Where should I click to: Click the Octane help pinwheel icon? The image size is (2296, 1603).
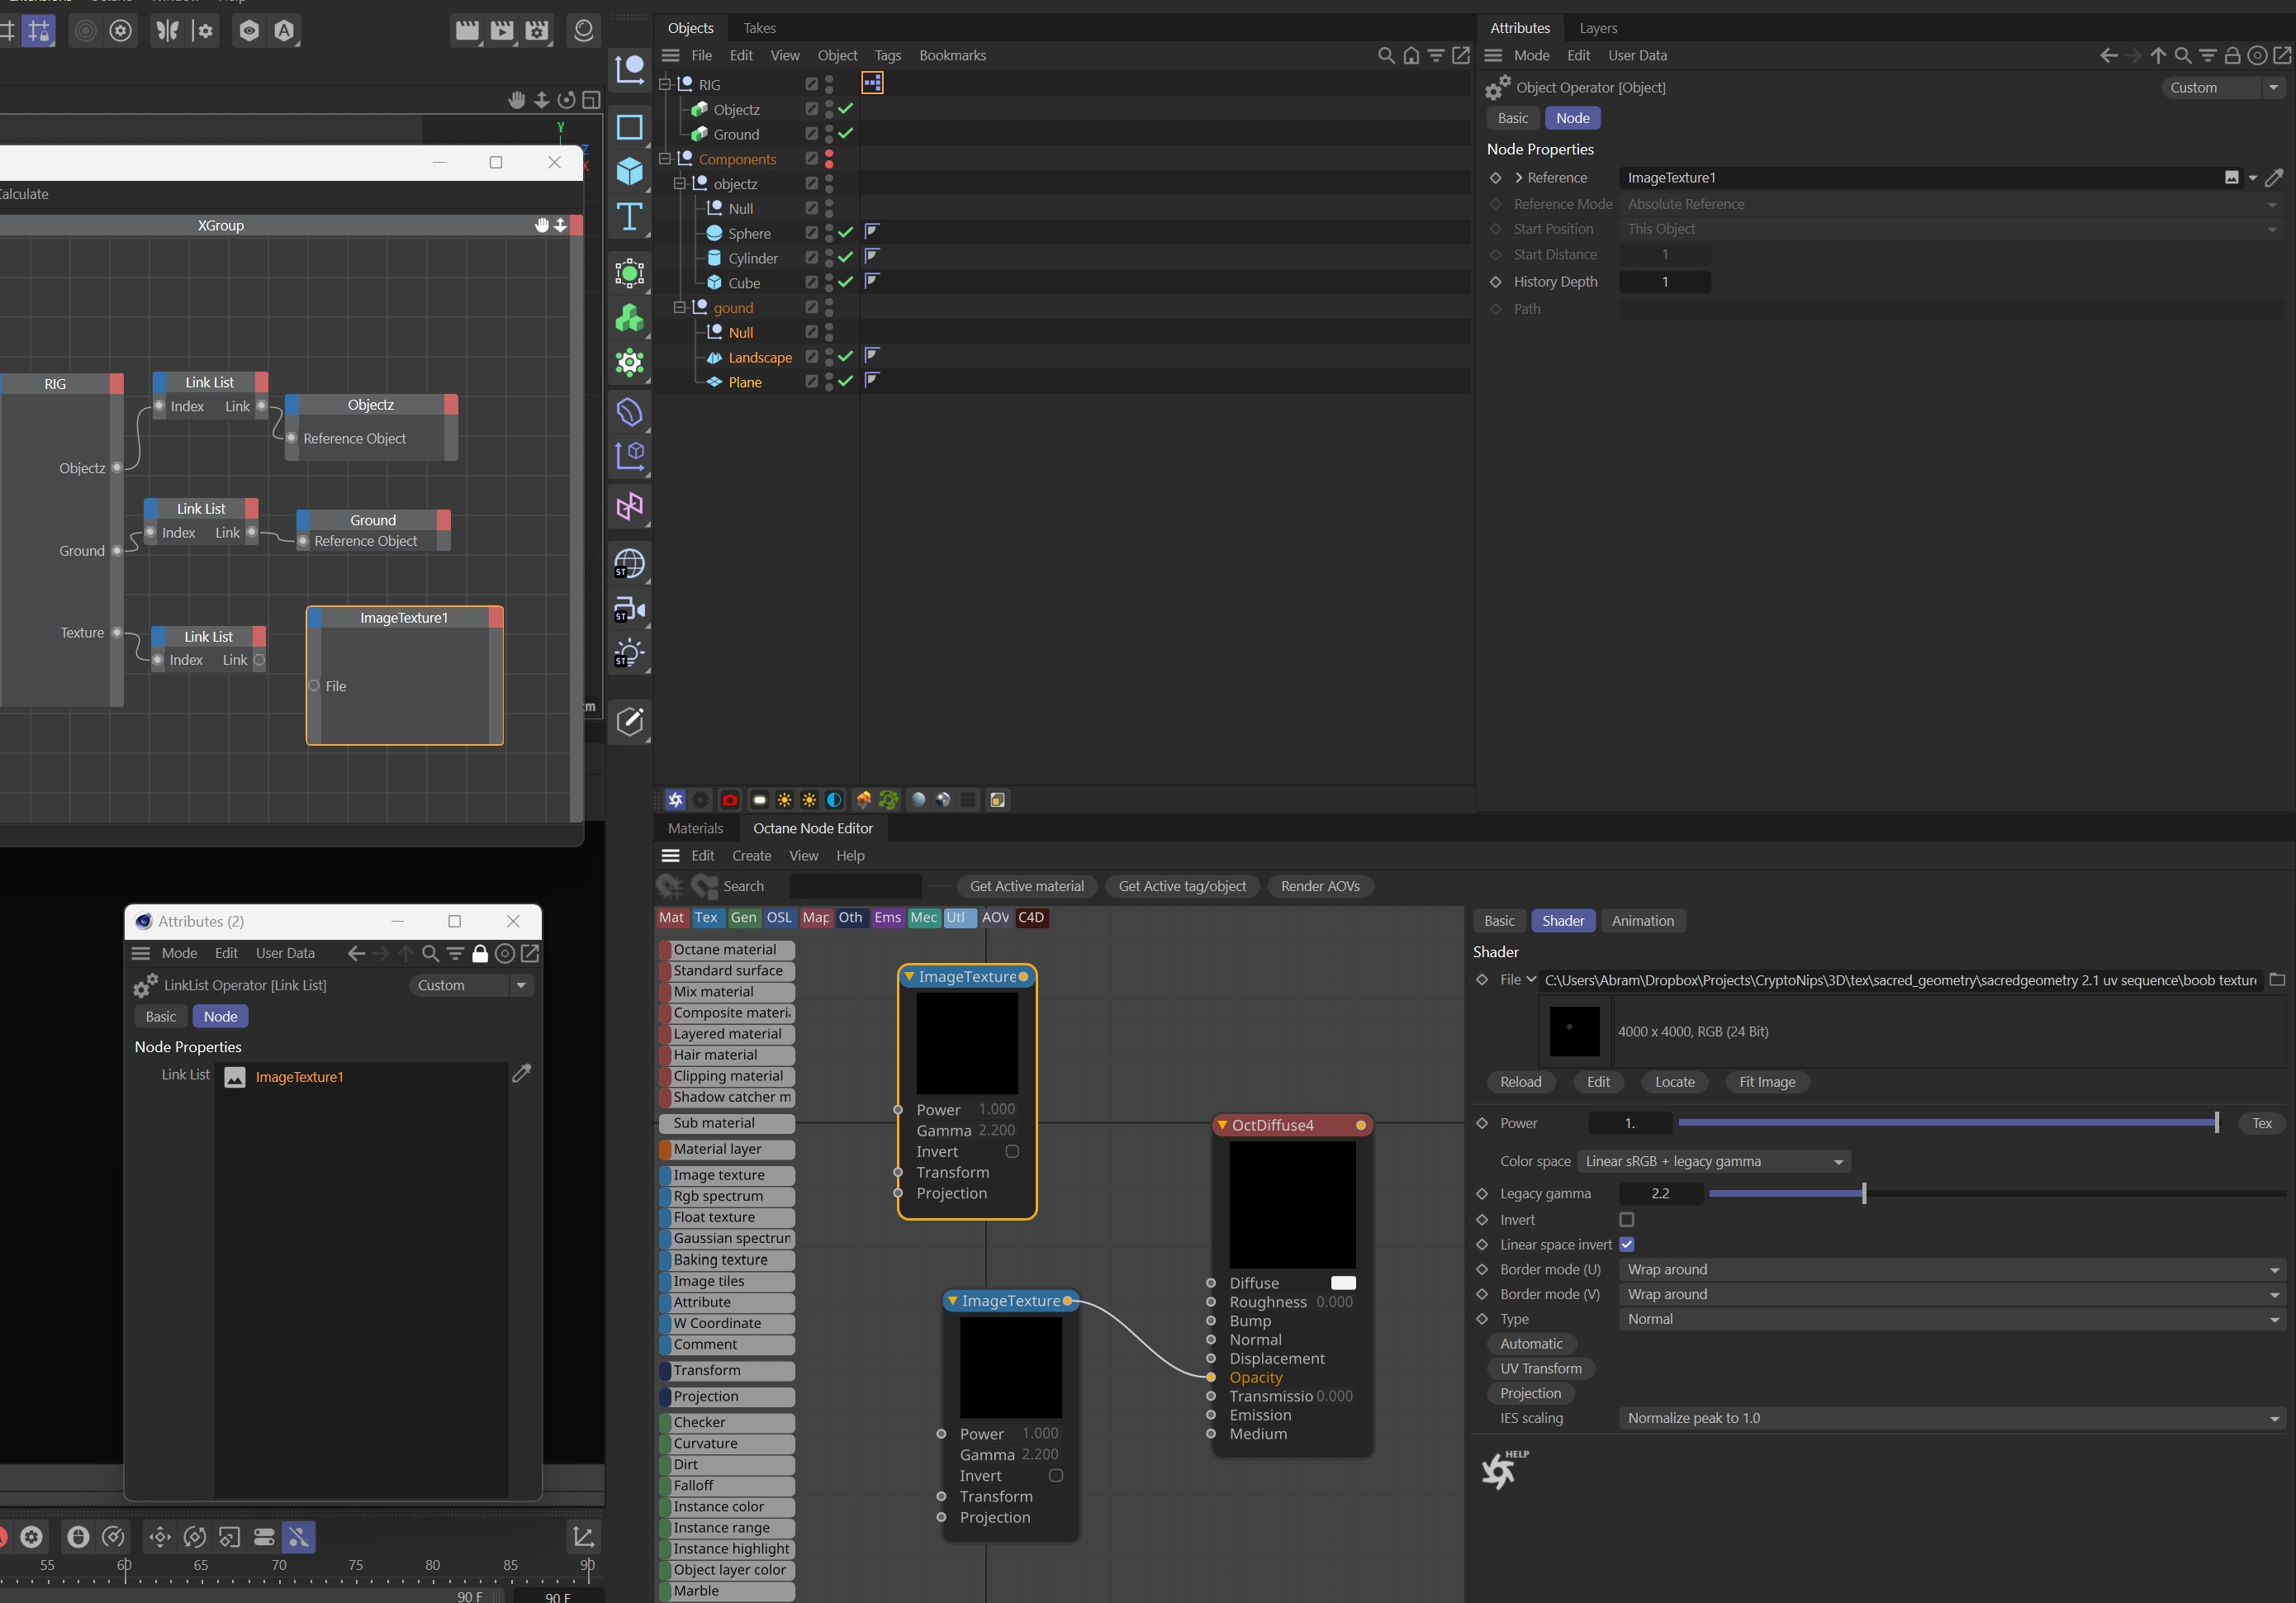coord(1499,1471)
